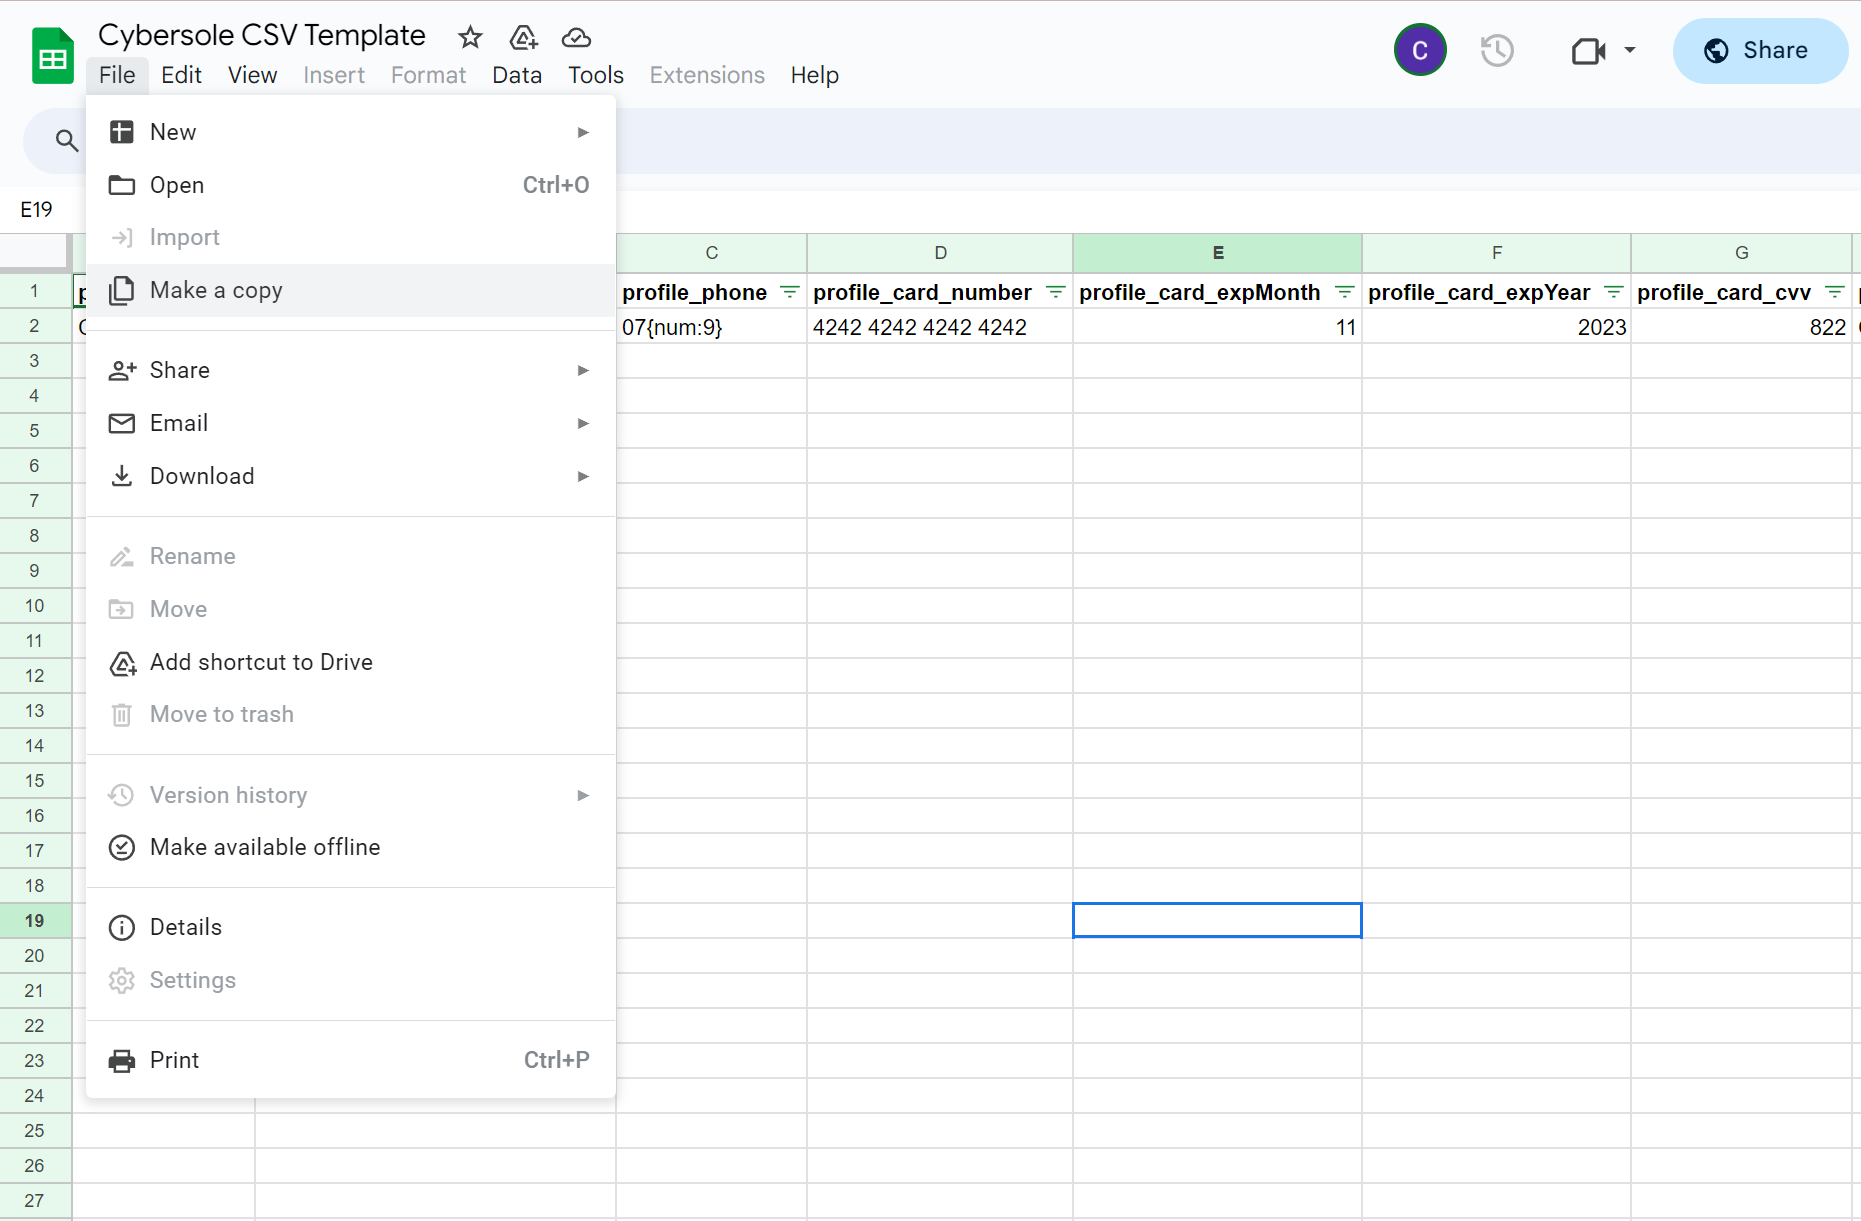Select column F header

[1497, 253]
